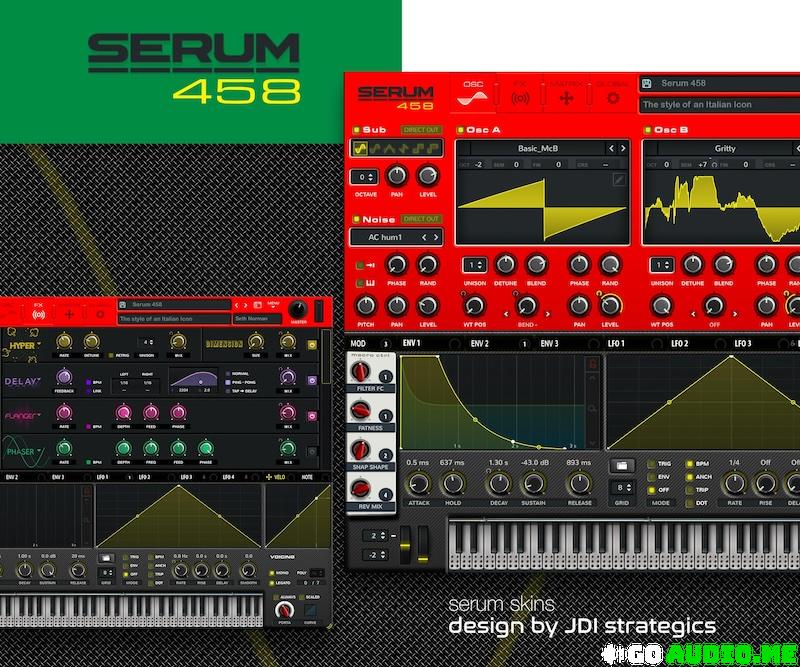Click the magnifier zoom icon on ENV 1 graph
800x667 pixels.
click(x=592, y=409)
